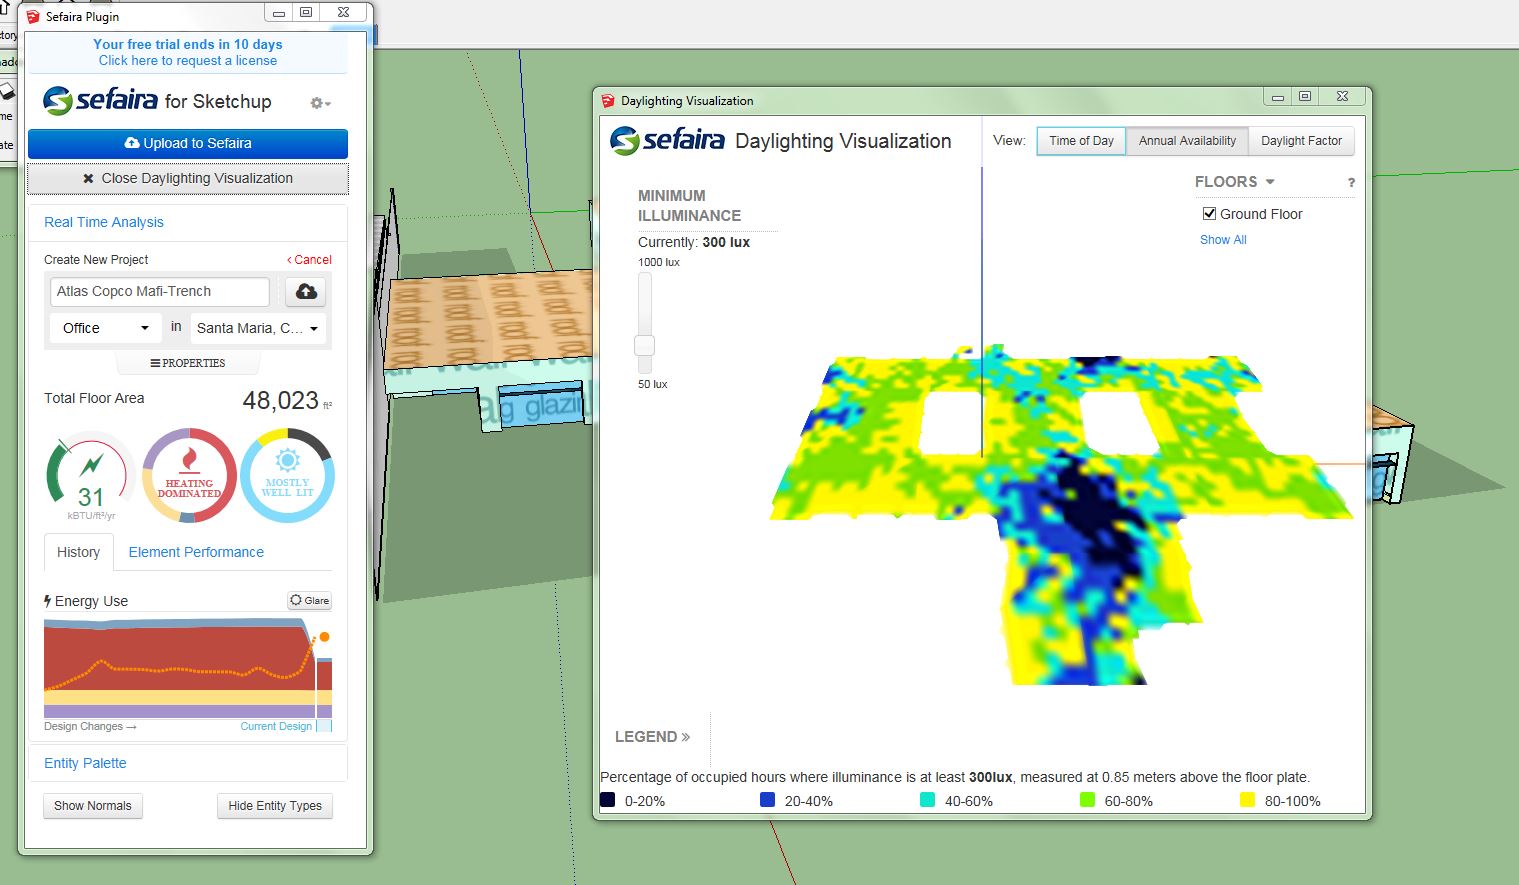Click Show Normals button
The width and height of the screenshot is (1519, 885).
93,806
